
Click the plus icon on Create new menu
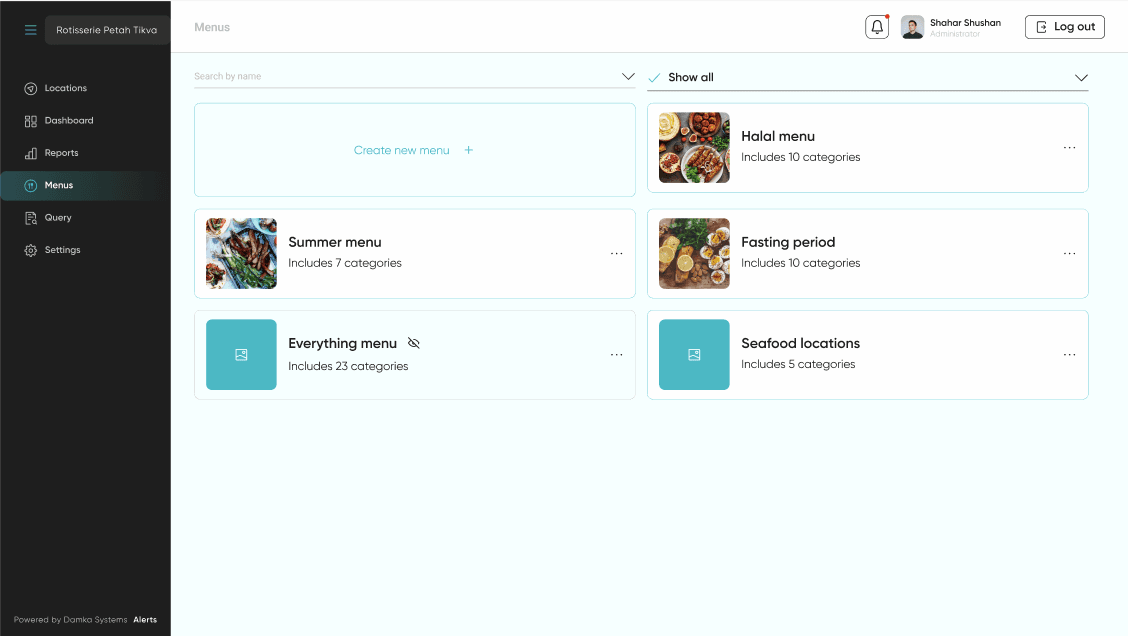pyautogui.click(x=468, y=150)
